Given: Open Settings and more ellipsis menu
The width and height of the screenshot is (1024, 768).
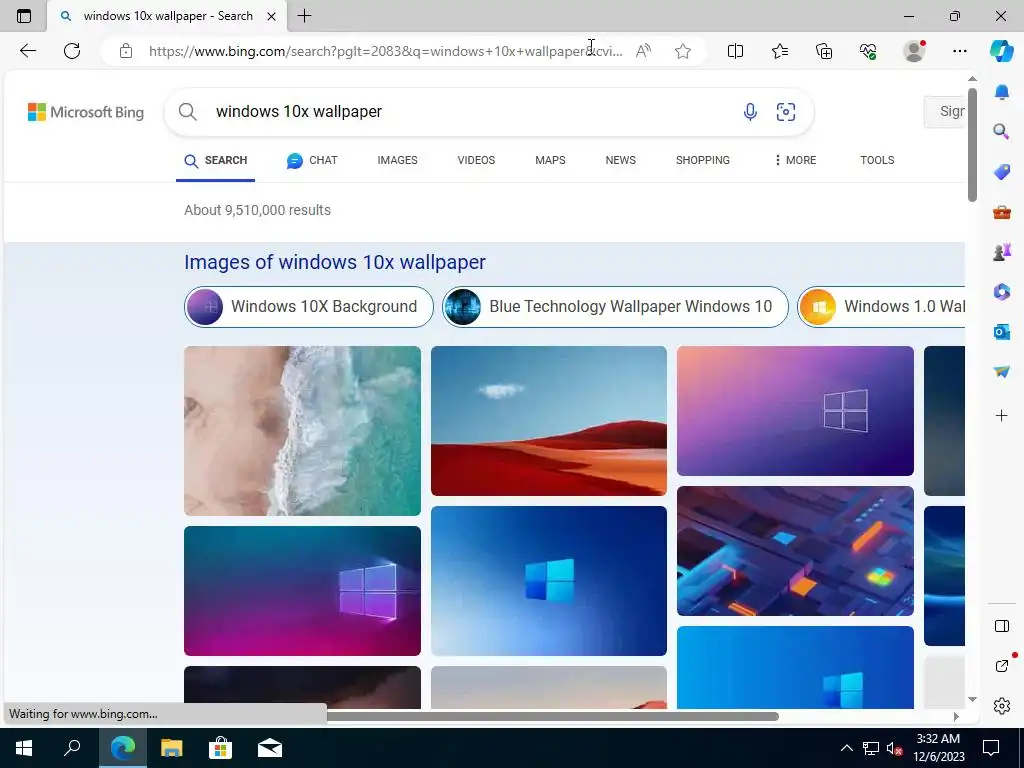Looking at the screenshot, I should tap(959, 51).
